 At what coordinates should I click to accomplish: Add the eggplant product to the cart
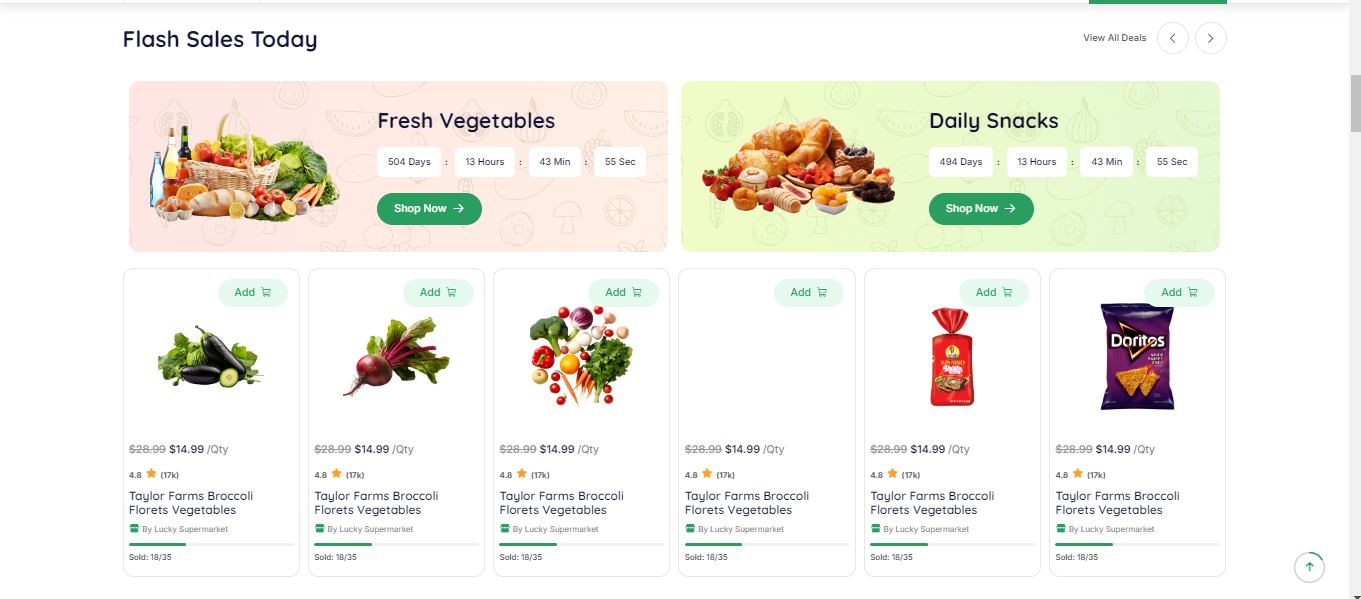[252, 293]
